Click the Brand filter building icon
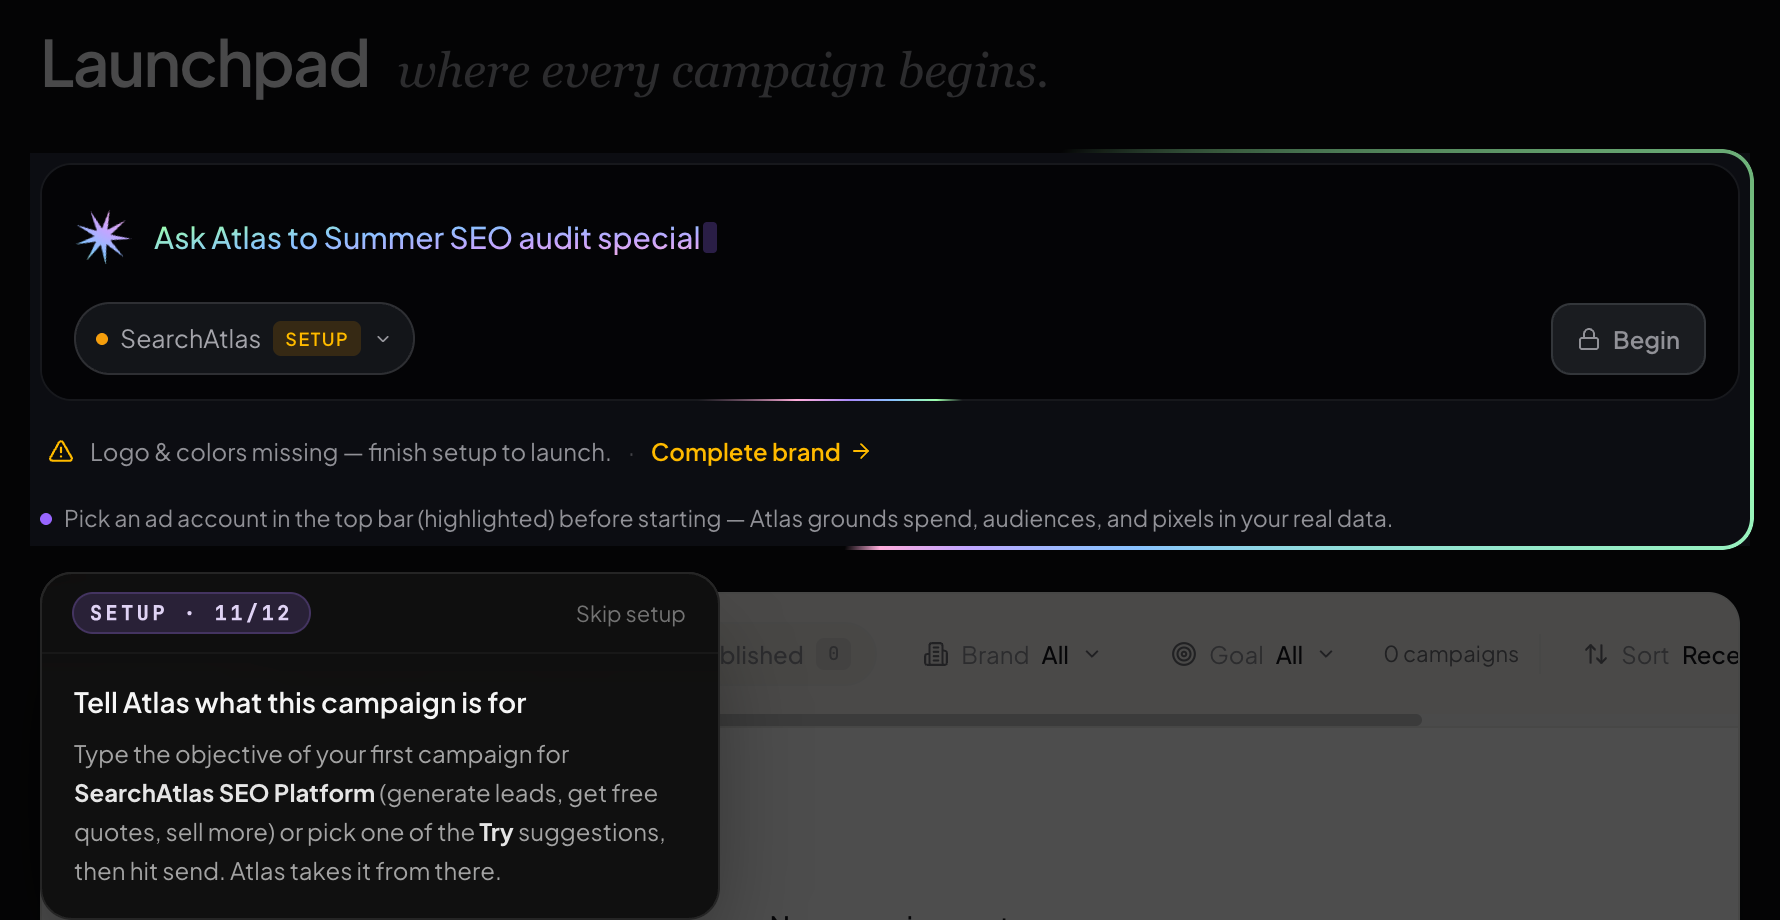1780x920 pixels. 936,655
